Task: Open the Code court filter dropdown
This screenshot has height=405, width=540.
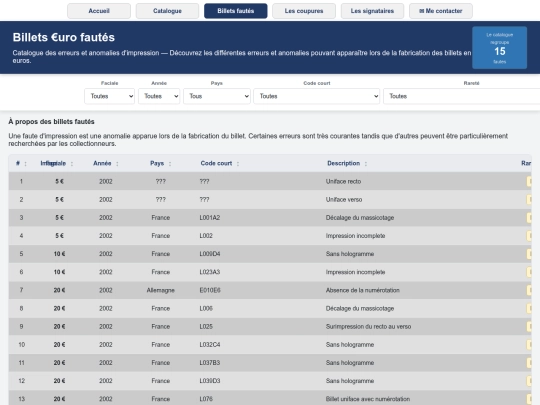Action: (x=316, y=96)
